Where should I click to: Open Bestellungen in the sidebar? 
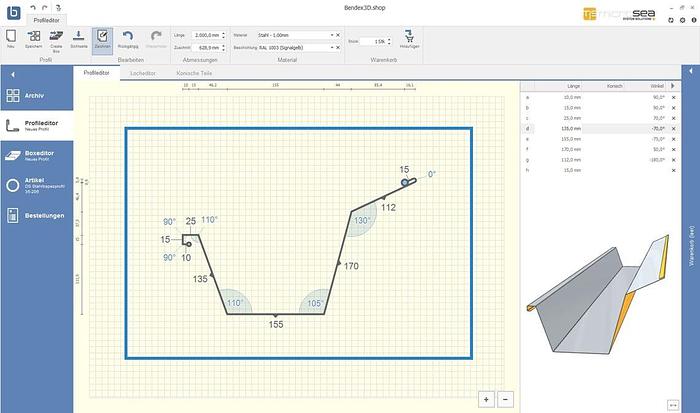click(37, 216)
